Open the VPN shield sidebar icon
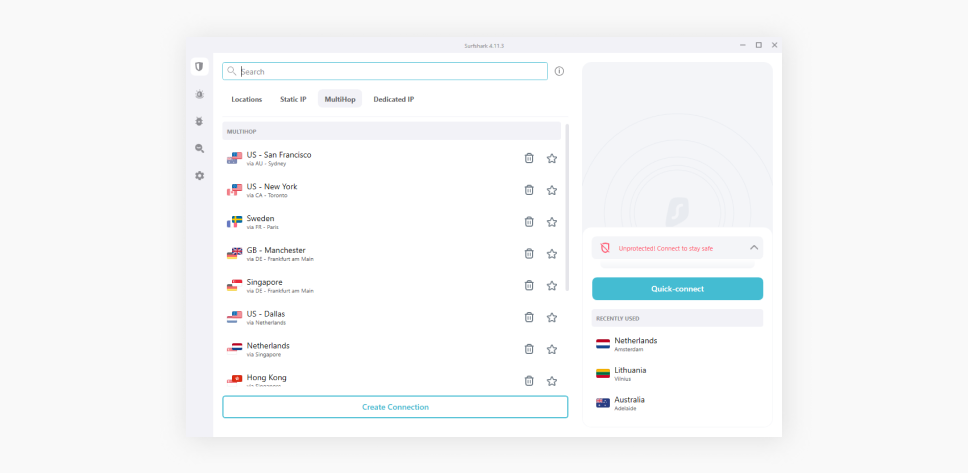Screen dimensions: 968x473 click(199, 67)
